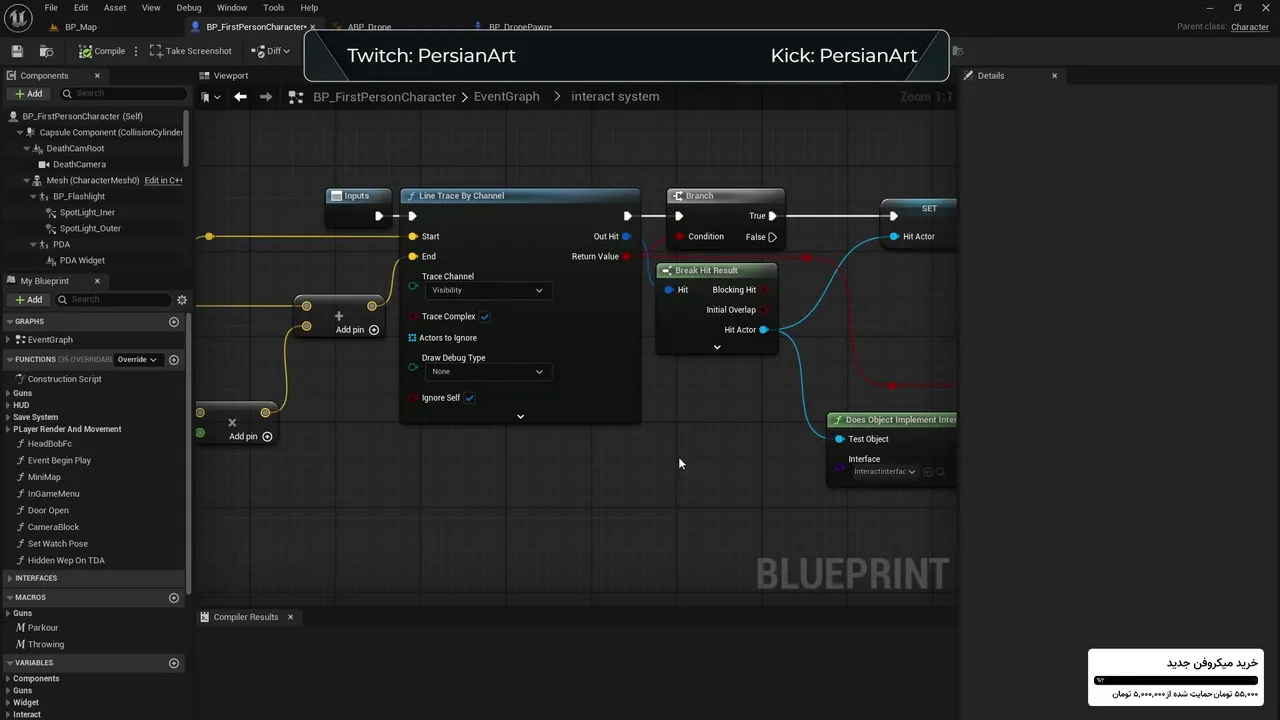
Task: Add a new variable with plus icon
Action: tap(174, 663)
